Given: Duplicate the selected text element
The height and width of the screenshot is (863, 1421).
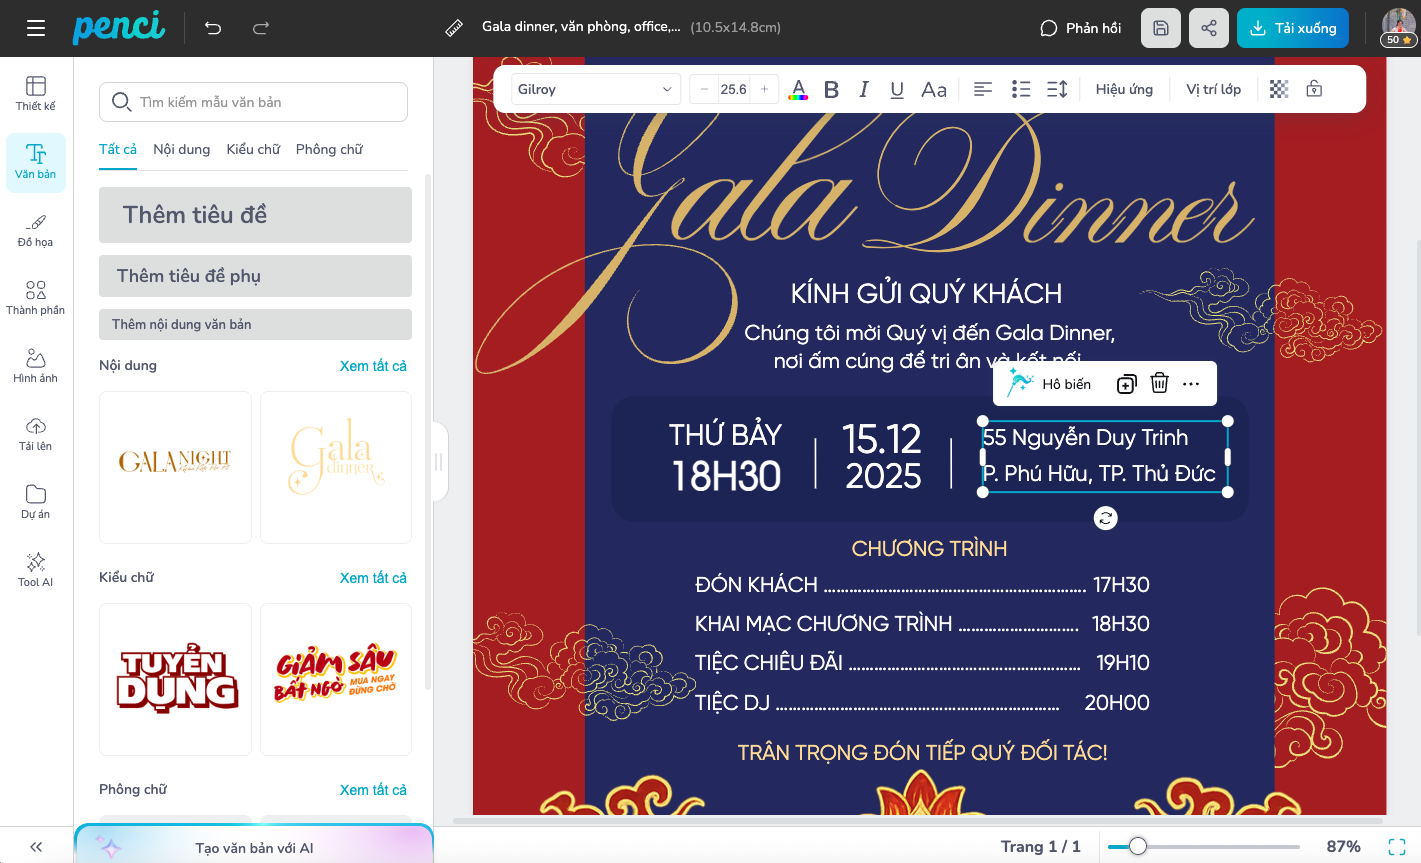Looking at the screenshot, I should pyautogui.click(x=1126, y=384).
